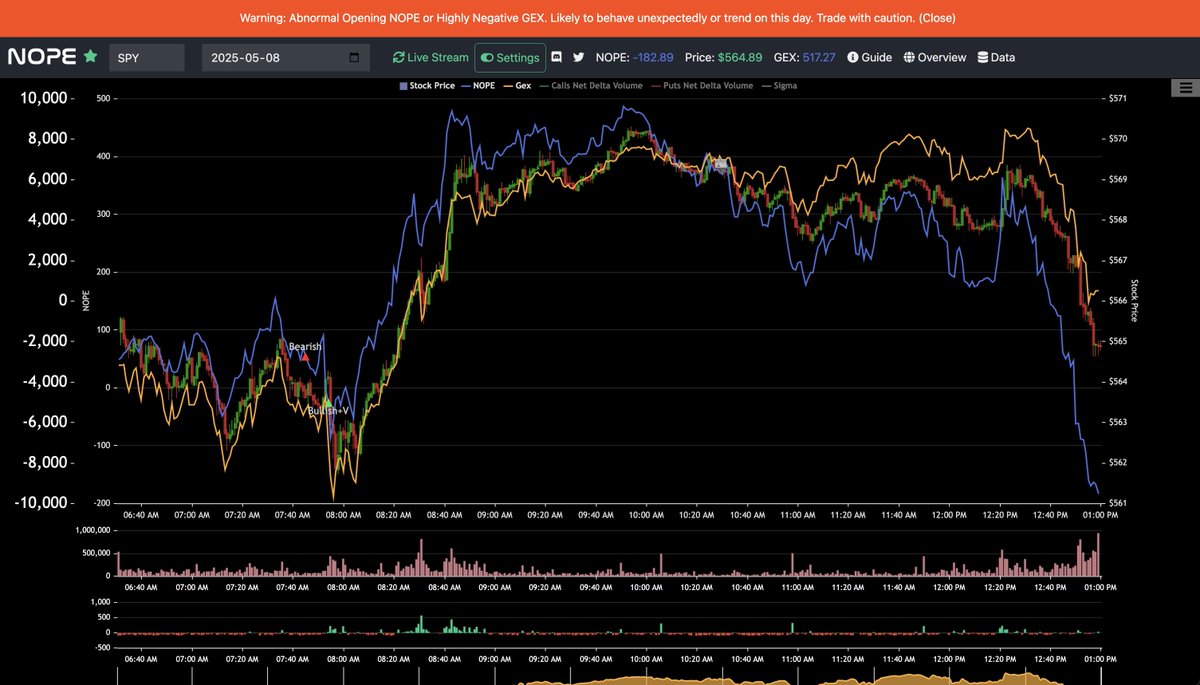This screenshot has width=1200, height=685.
Task: Click the NOPE logo in the menu bar
Action: [x=40, y=57]
